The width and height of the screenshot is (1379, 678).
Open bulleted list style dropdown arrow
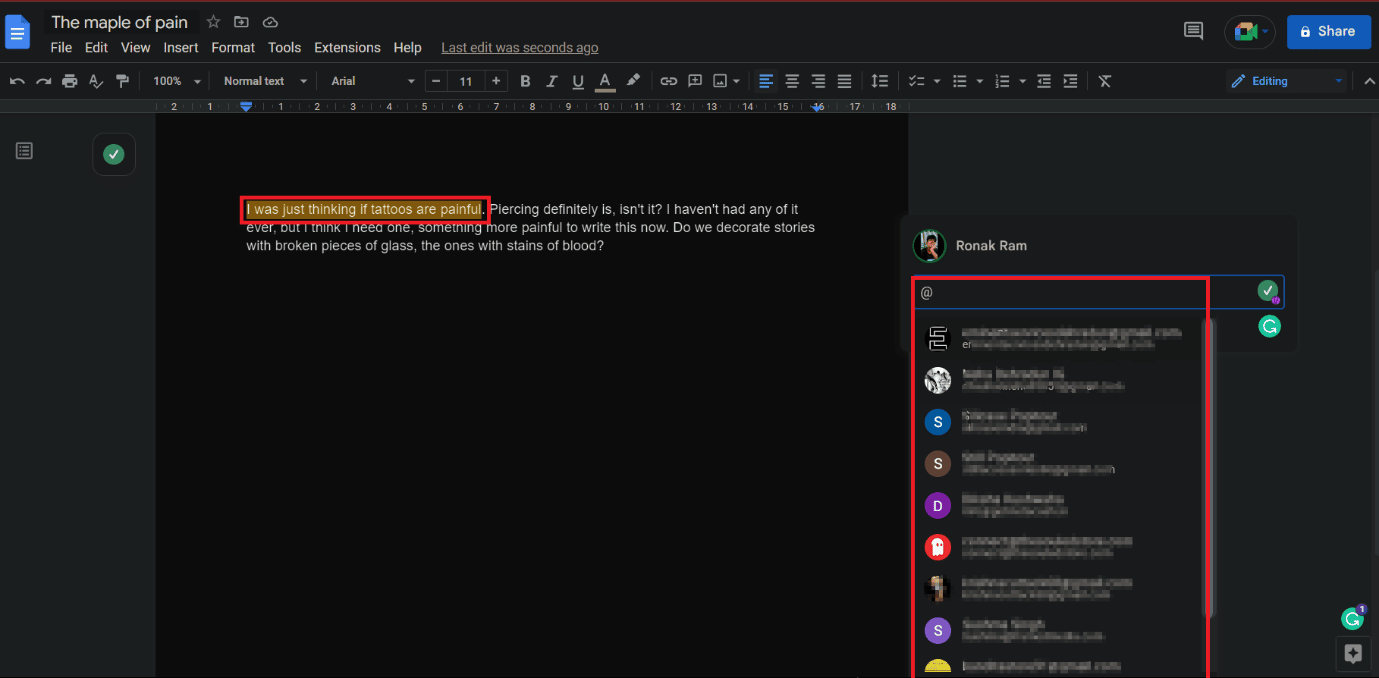point(980,81)
